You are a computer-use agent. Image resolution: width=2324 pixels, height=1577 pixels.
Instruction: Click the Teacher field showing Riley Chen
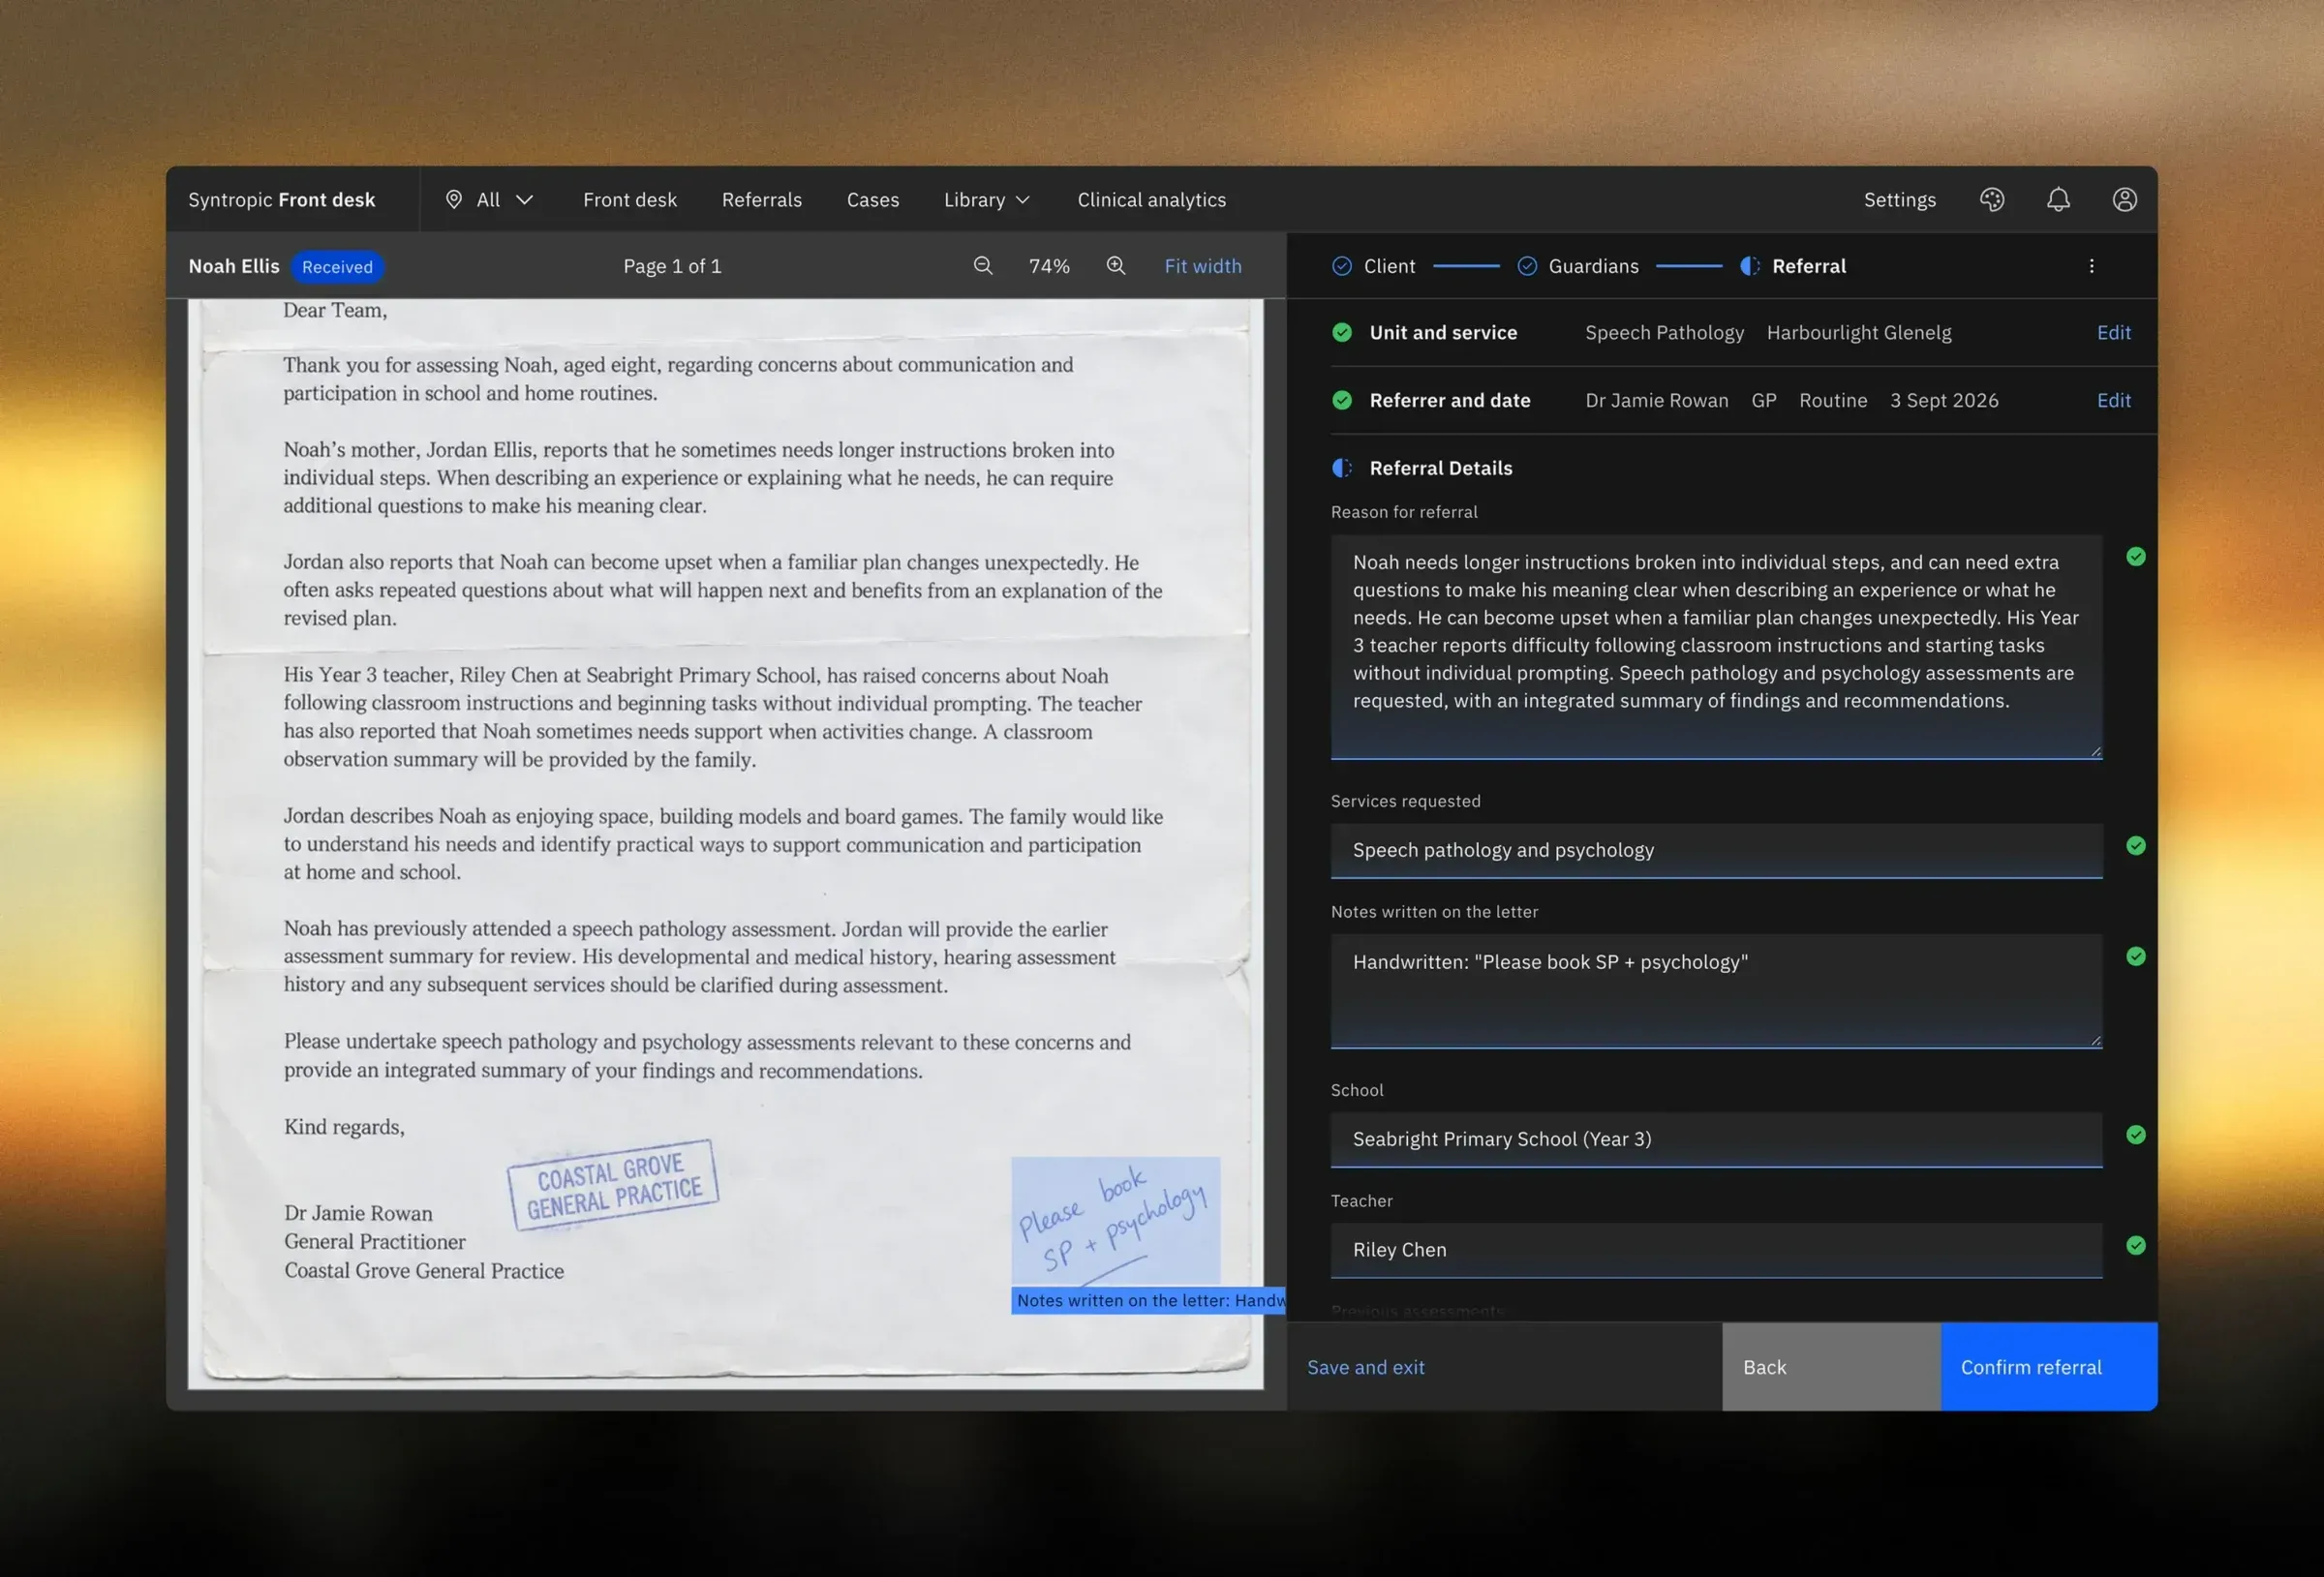(x=1716, y=1251)
